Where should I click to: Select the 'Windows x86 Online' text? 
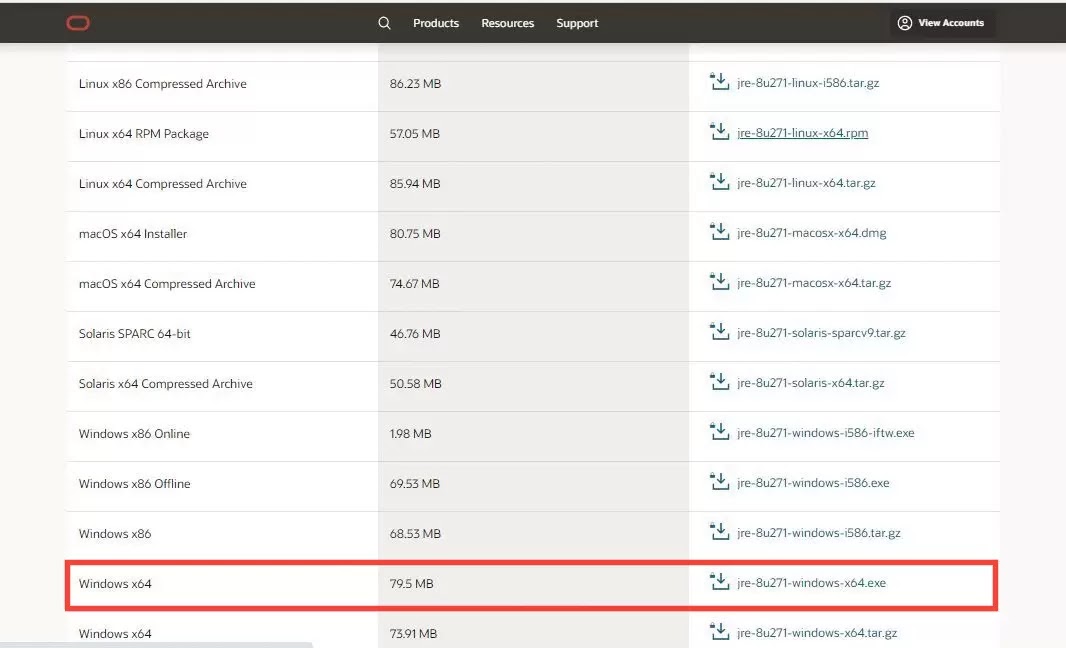pyautogui.click(x=134, y=434)
